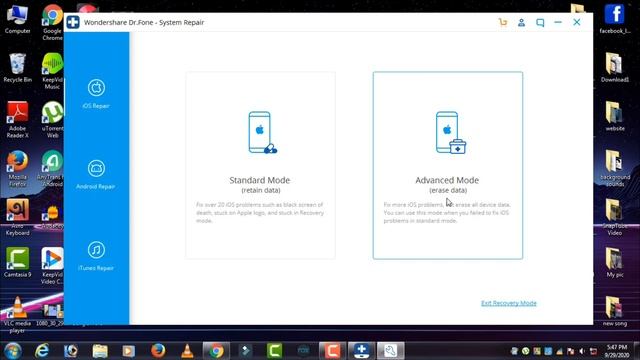Select the Mozilla Firefox desktop icon
Image resolution: width=640 pixels, height=360 pixels.
click(x=17, y=169)
